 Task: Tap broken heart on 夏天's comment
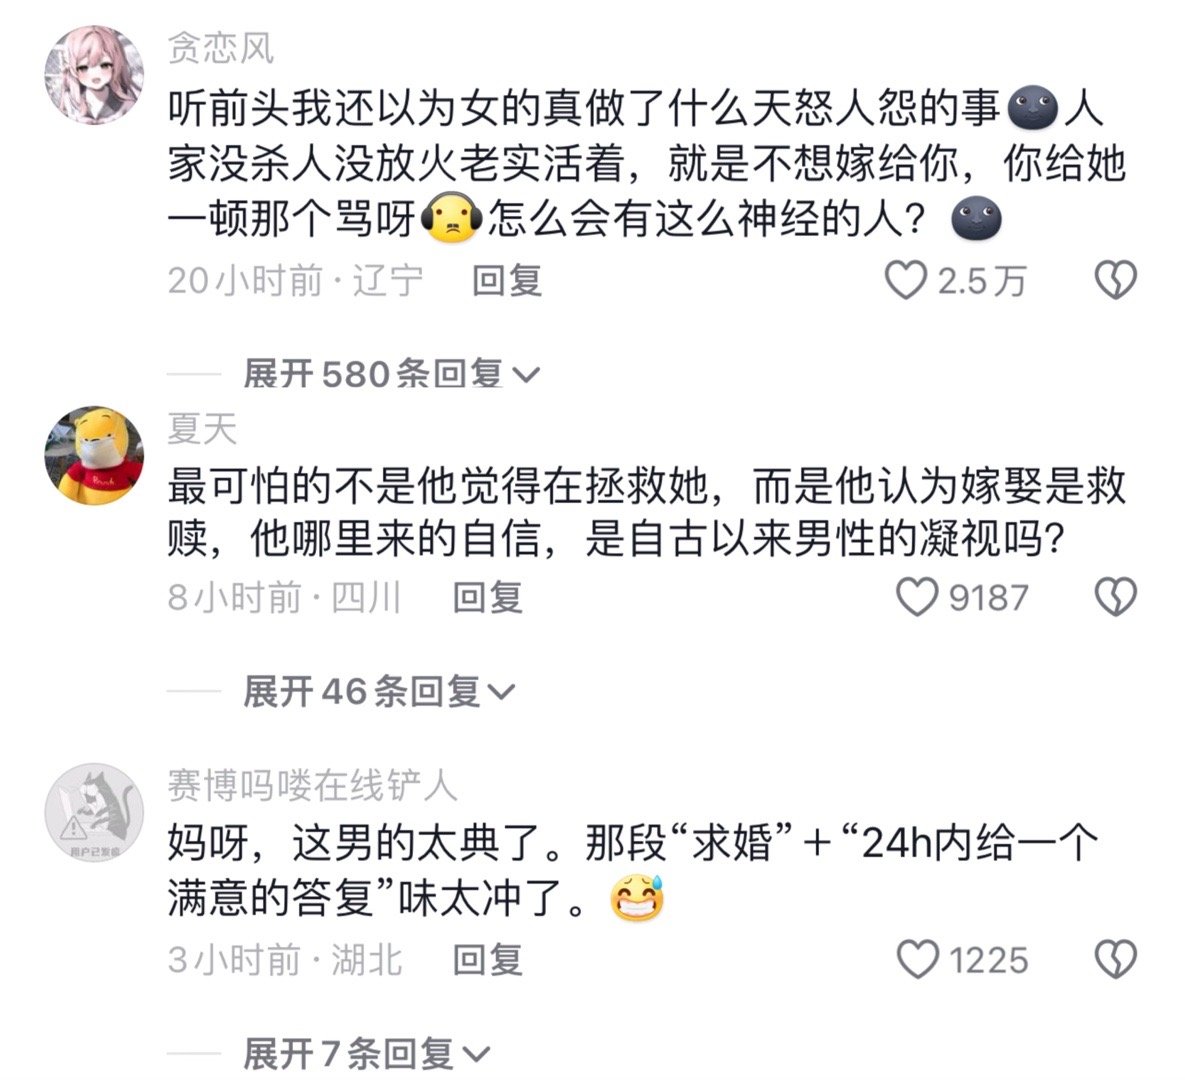(x=1115, y=597)
